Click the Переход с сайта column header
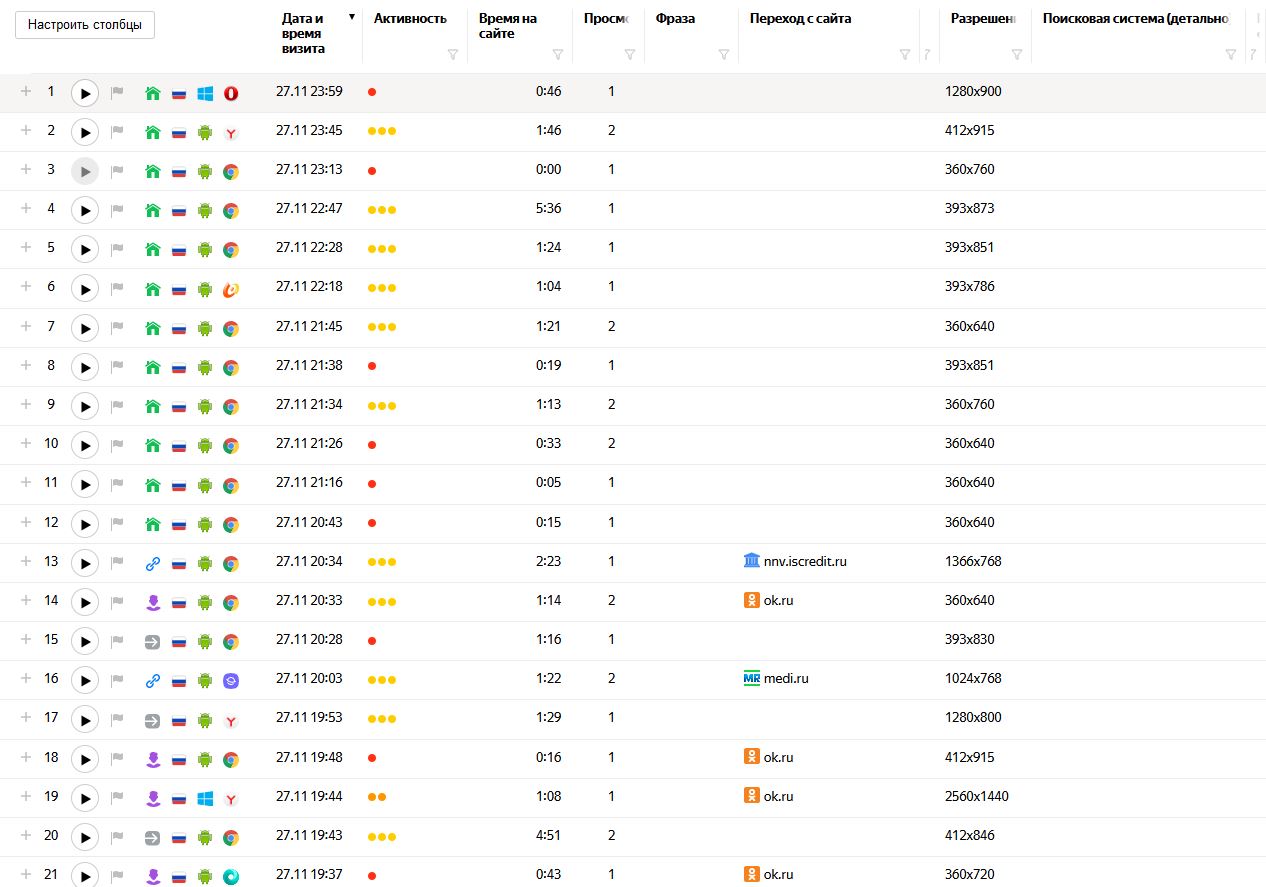The width and height of the screenshot is (1266, 887). pos(800,18)
